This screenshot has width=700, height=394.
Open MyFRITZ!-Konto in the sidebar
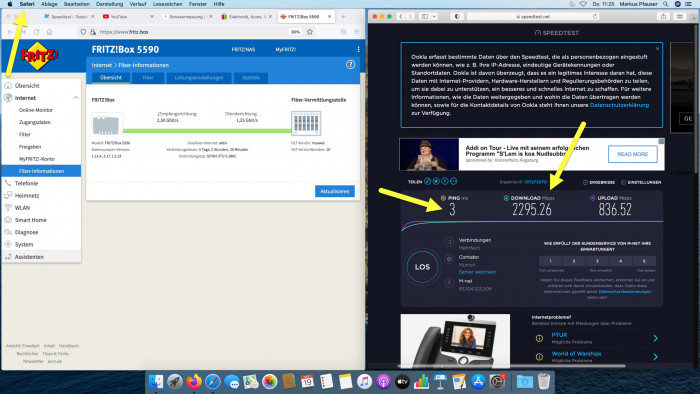(37, 159)
